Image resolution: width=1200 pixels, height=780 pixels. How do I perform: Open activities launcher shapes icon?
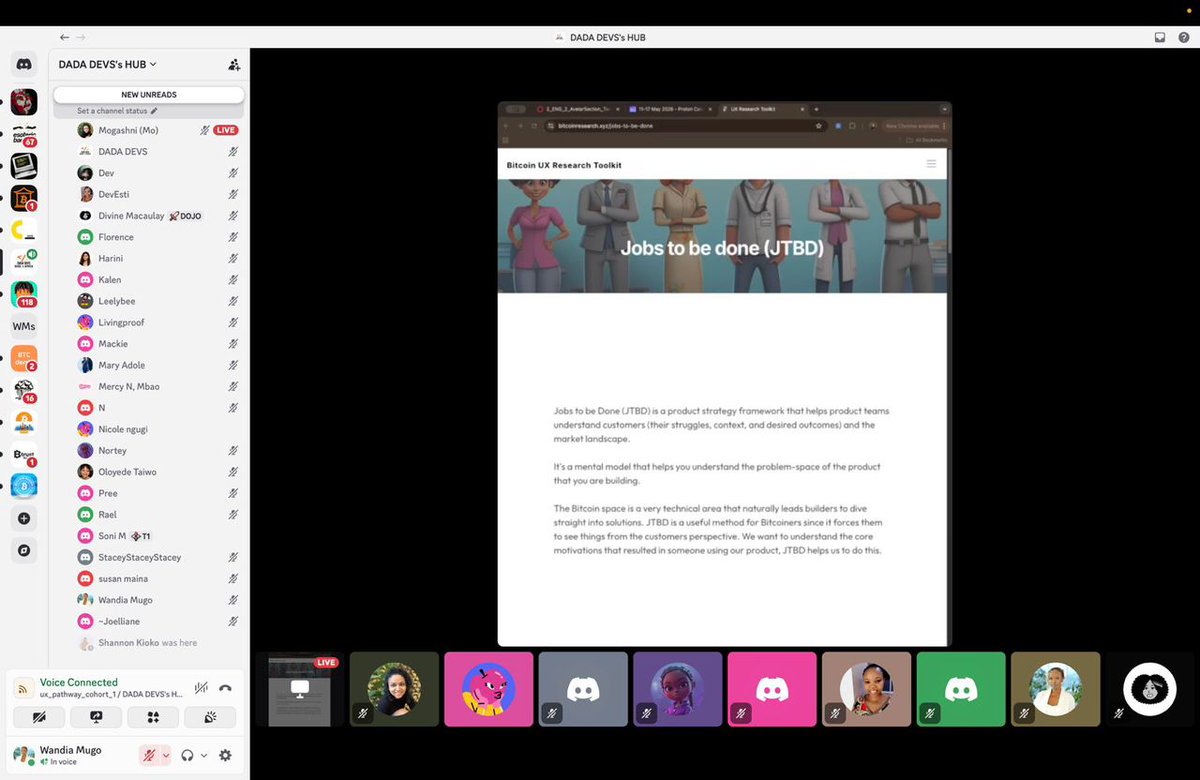click(x=153, y=717)
